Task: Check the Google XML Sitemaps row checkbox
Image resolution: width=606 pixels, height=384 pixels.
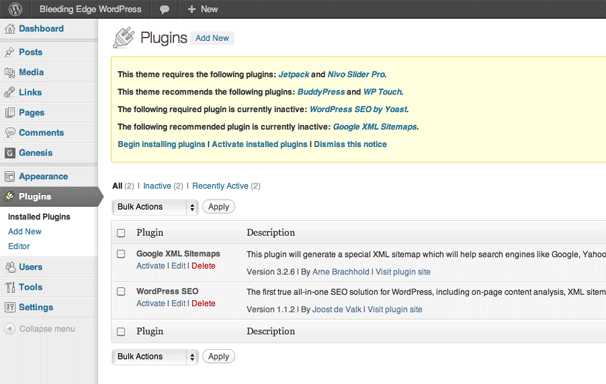Action: [x=121, y=254]
